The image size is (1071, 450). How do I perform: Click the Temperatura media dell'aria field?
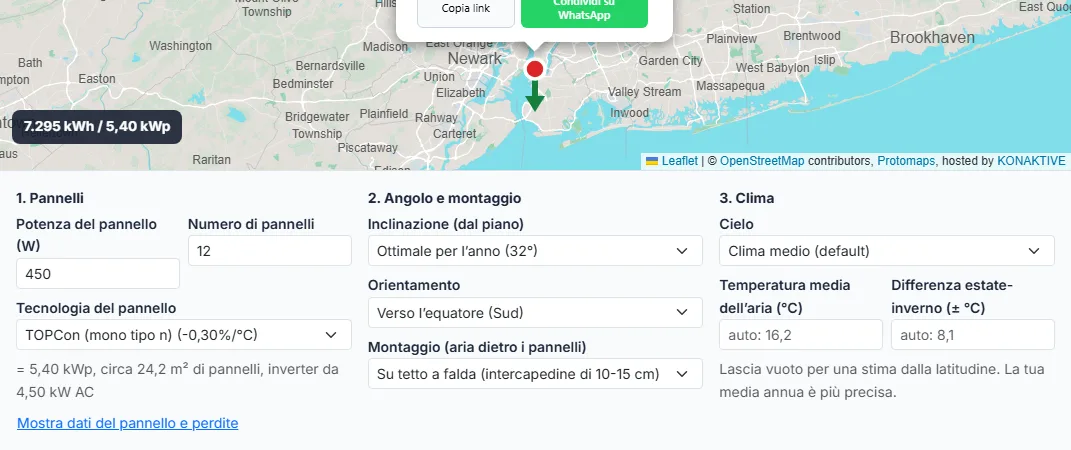pyautogui.click(x=801, y=335)
